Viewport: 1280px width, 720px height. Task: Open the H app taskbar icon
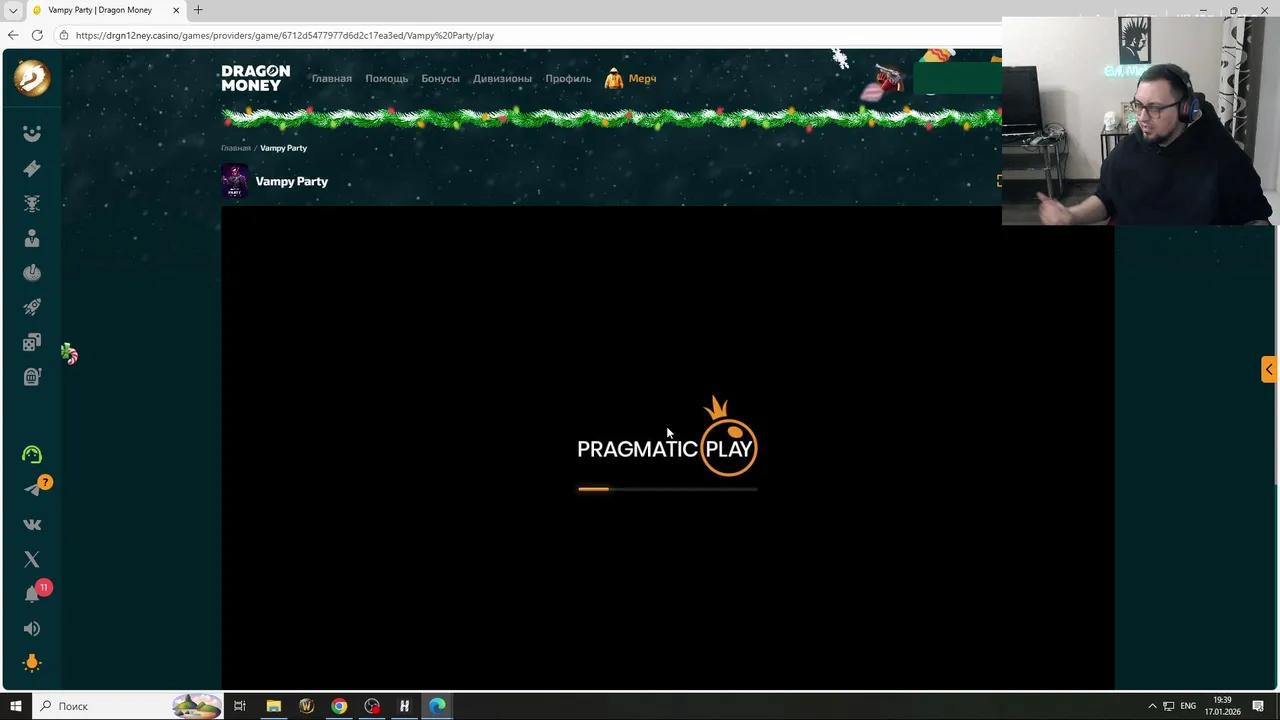pos(404,706)
